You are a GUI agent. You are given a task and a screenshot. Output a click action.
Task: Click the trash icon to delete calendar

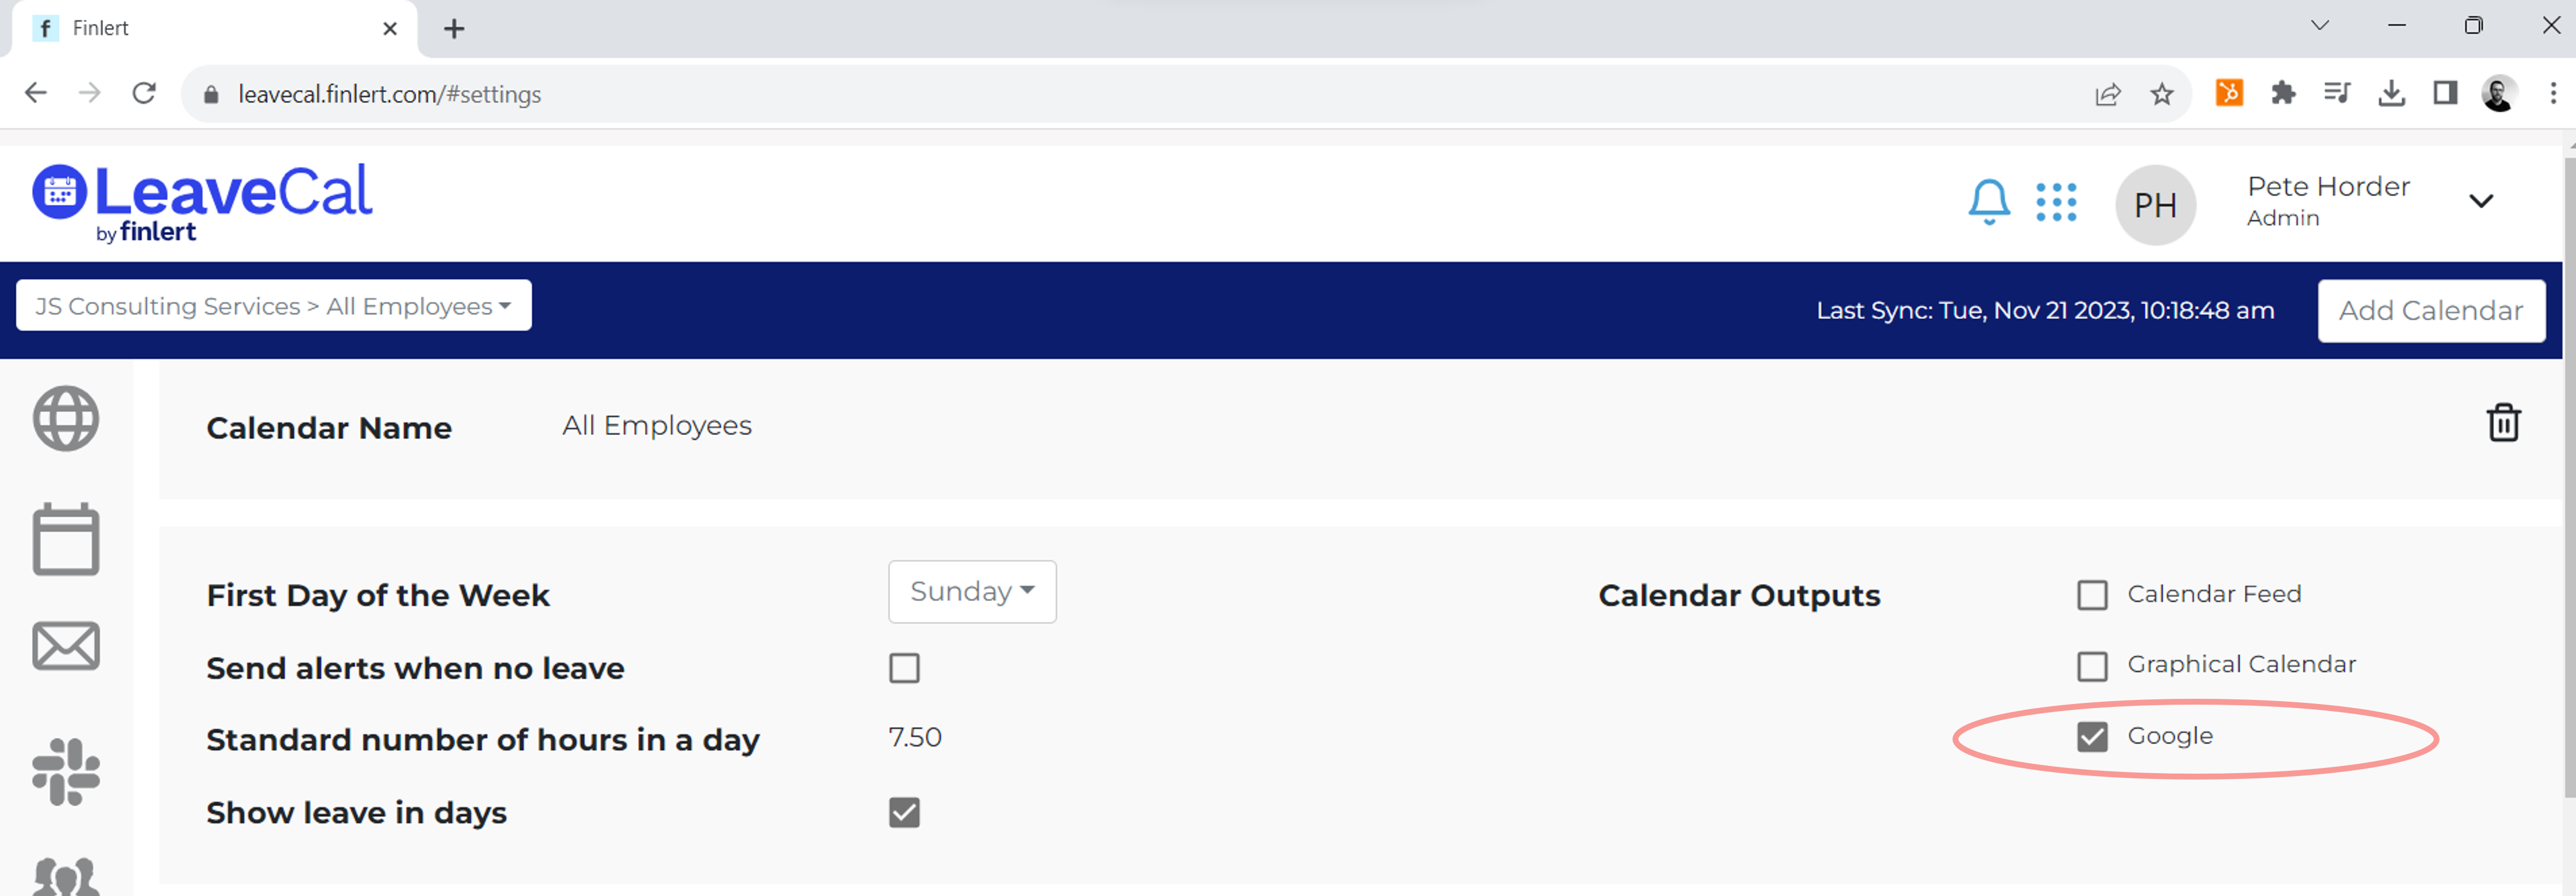point(2503,423)
